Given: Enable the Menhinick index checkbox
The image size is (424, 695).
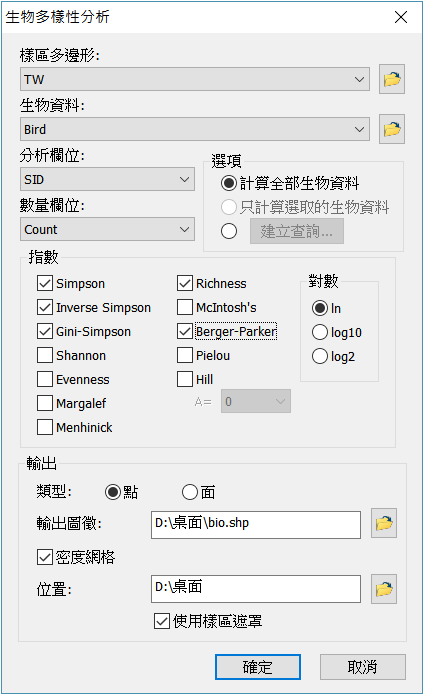Looking at the screenshot, I should [45, 427].
